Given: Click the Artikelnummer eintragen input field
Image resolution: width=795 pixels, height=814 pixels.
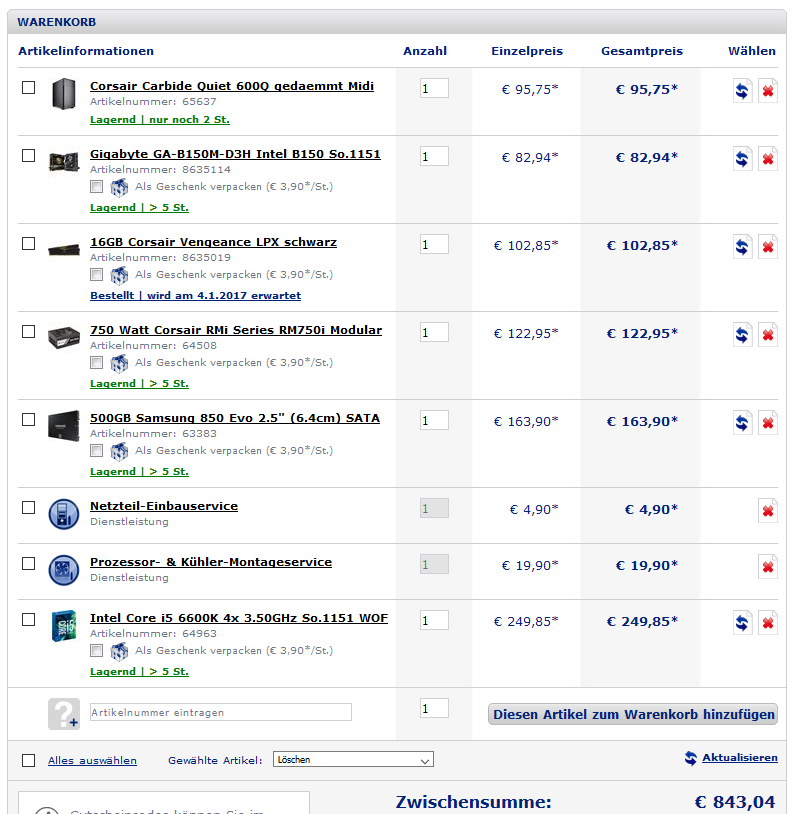Looking at the screenshot, I should [221, 712].
